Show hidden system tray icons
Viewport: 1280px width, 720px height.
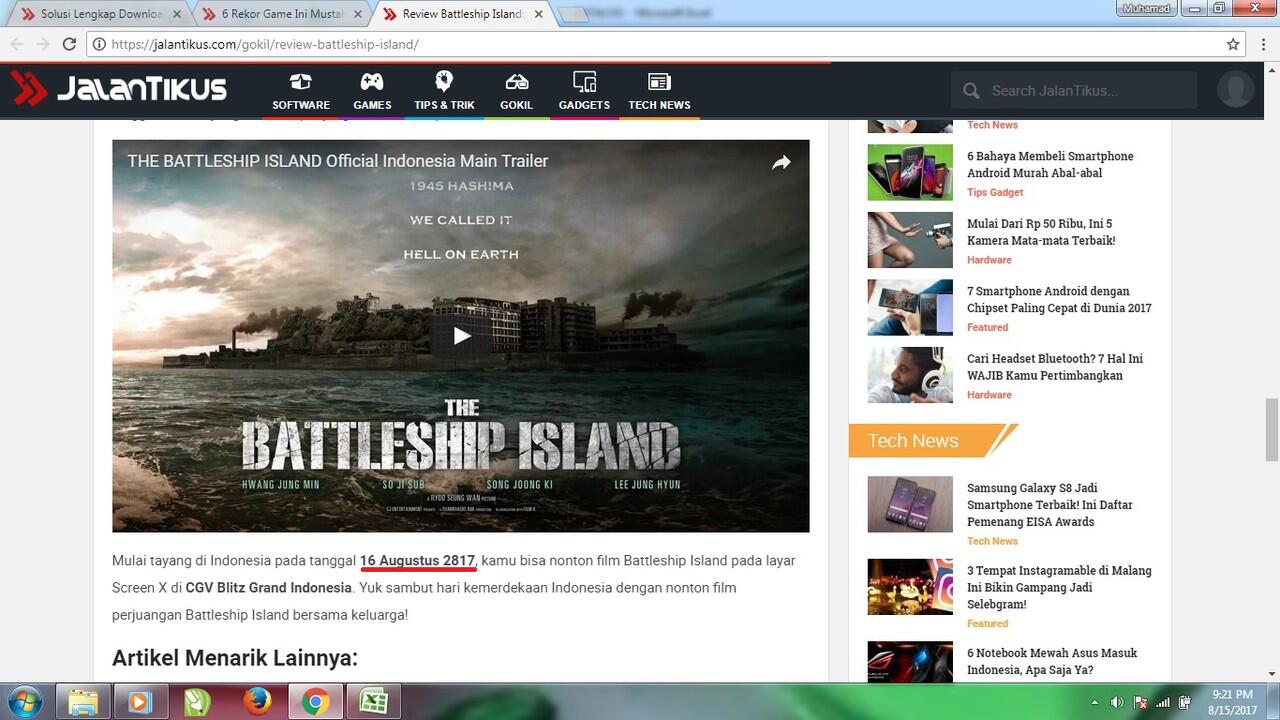(1095, 702)
